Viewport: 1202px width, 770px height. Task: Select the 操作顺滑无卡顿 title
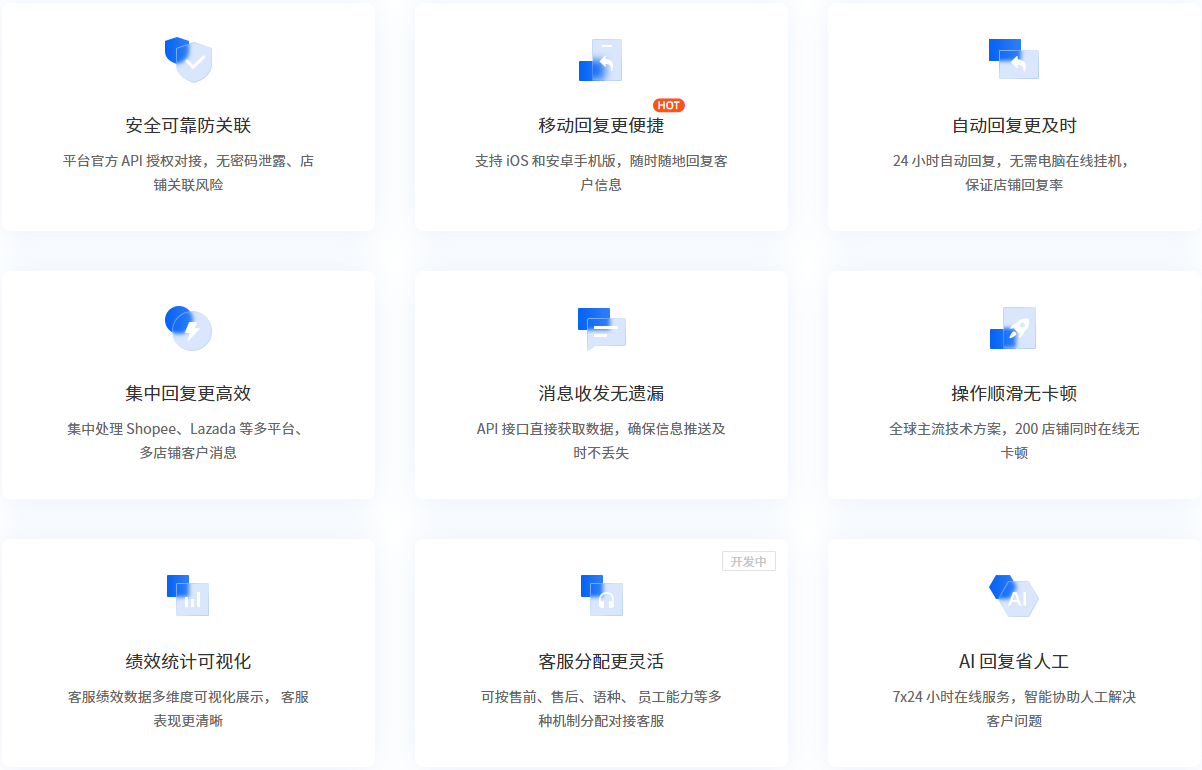coord(1014,394)
